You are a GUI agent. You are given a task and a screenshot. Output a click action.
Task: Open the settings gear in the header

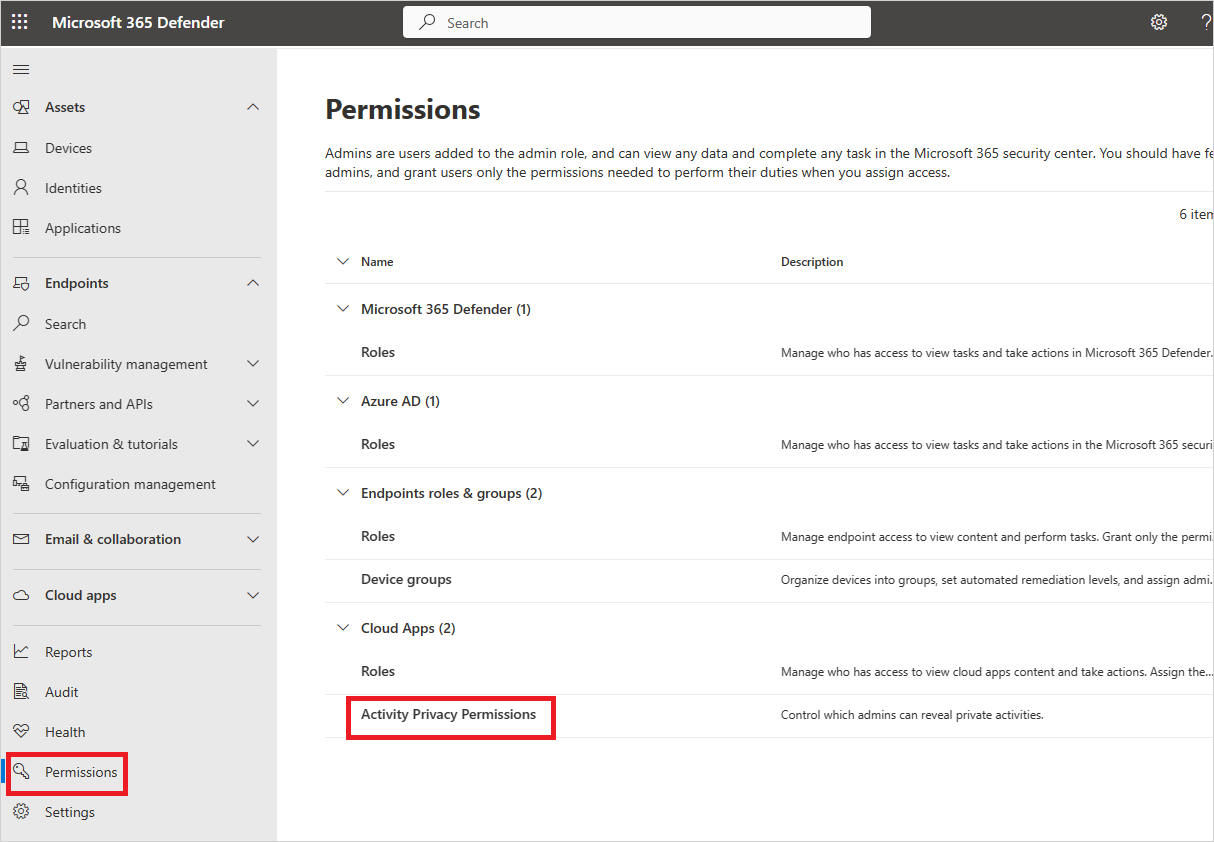point(1159,22)
